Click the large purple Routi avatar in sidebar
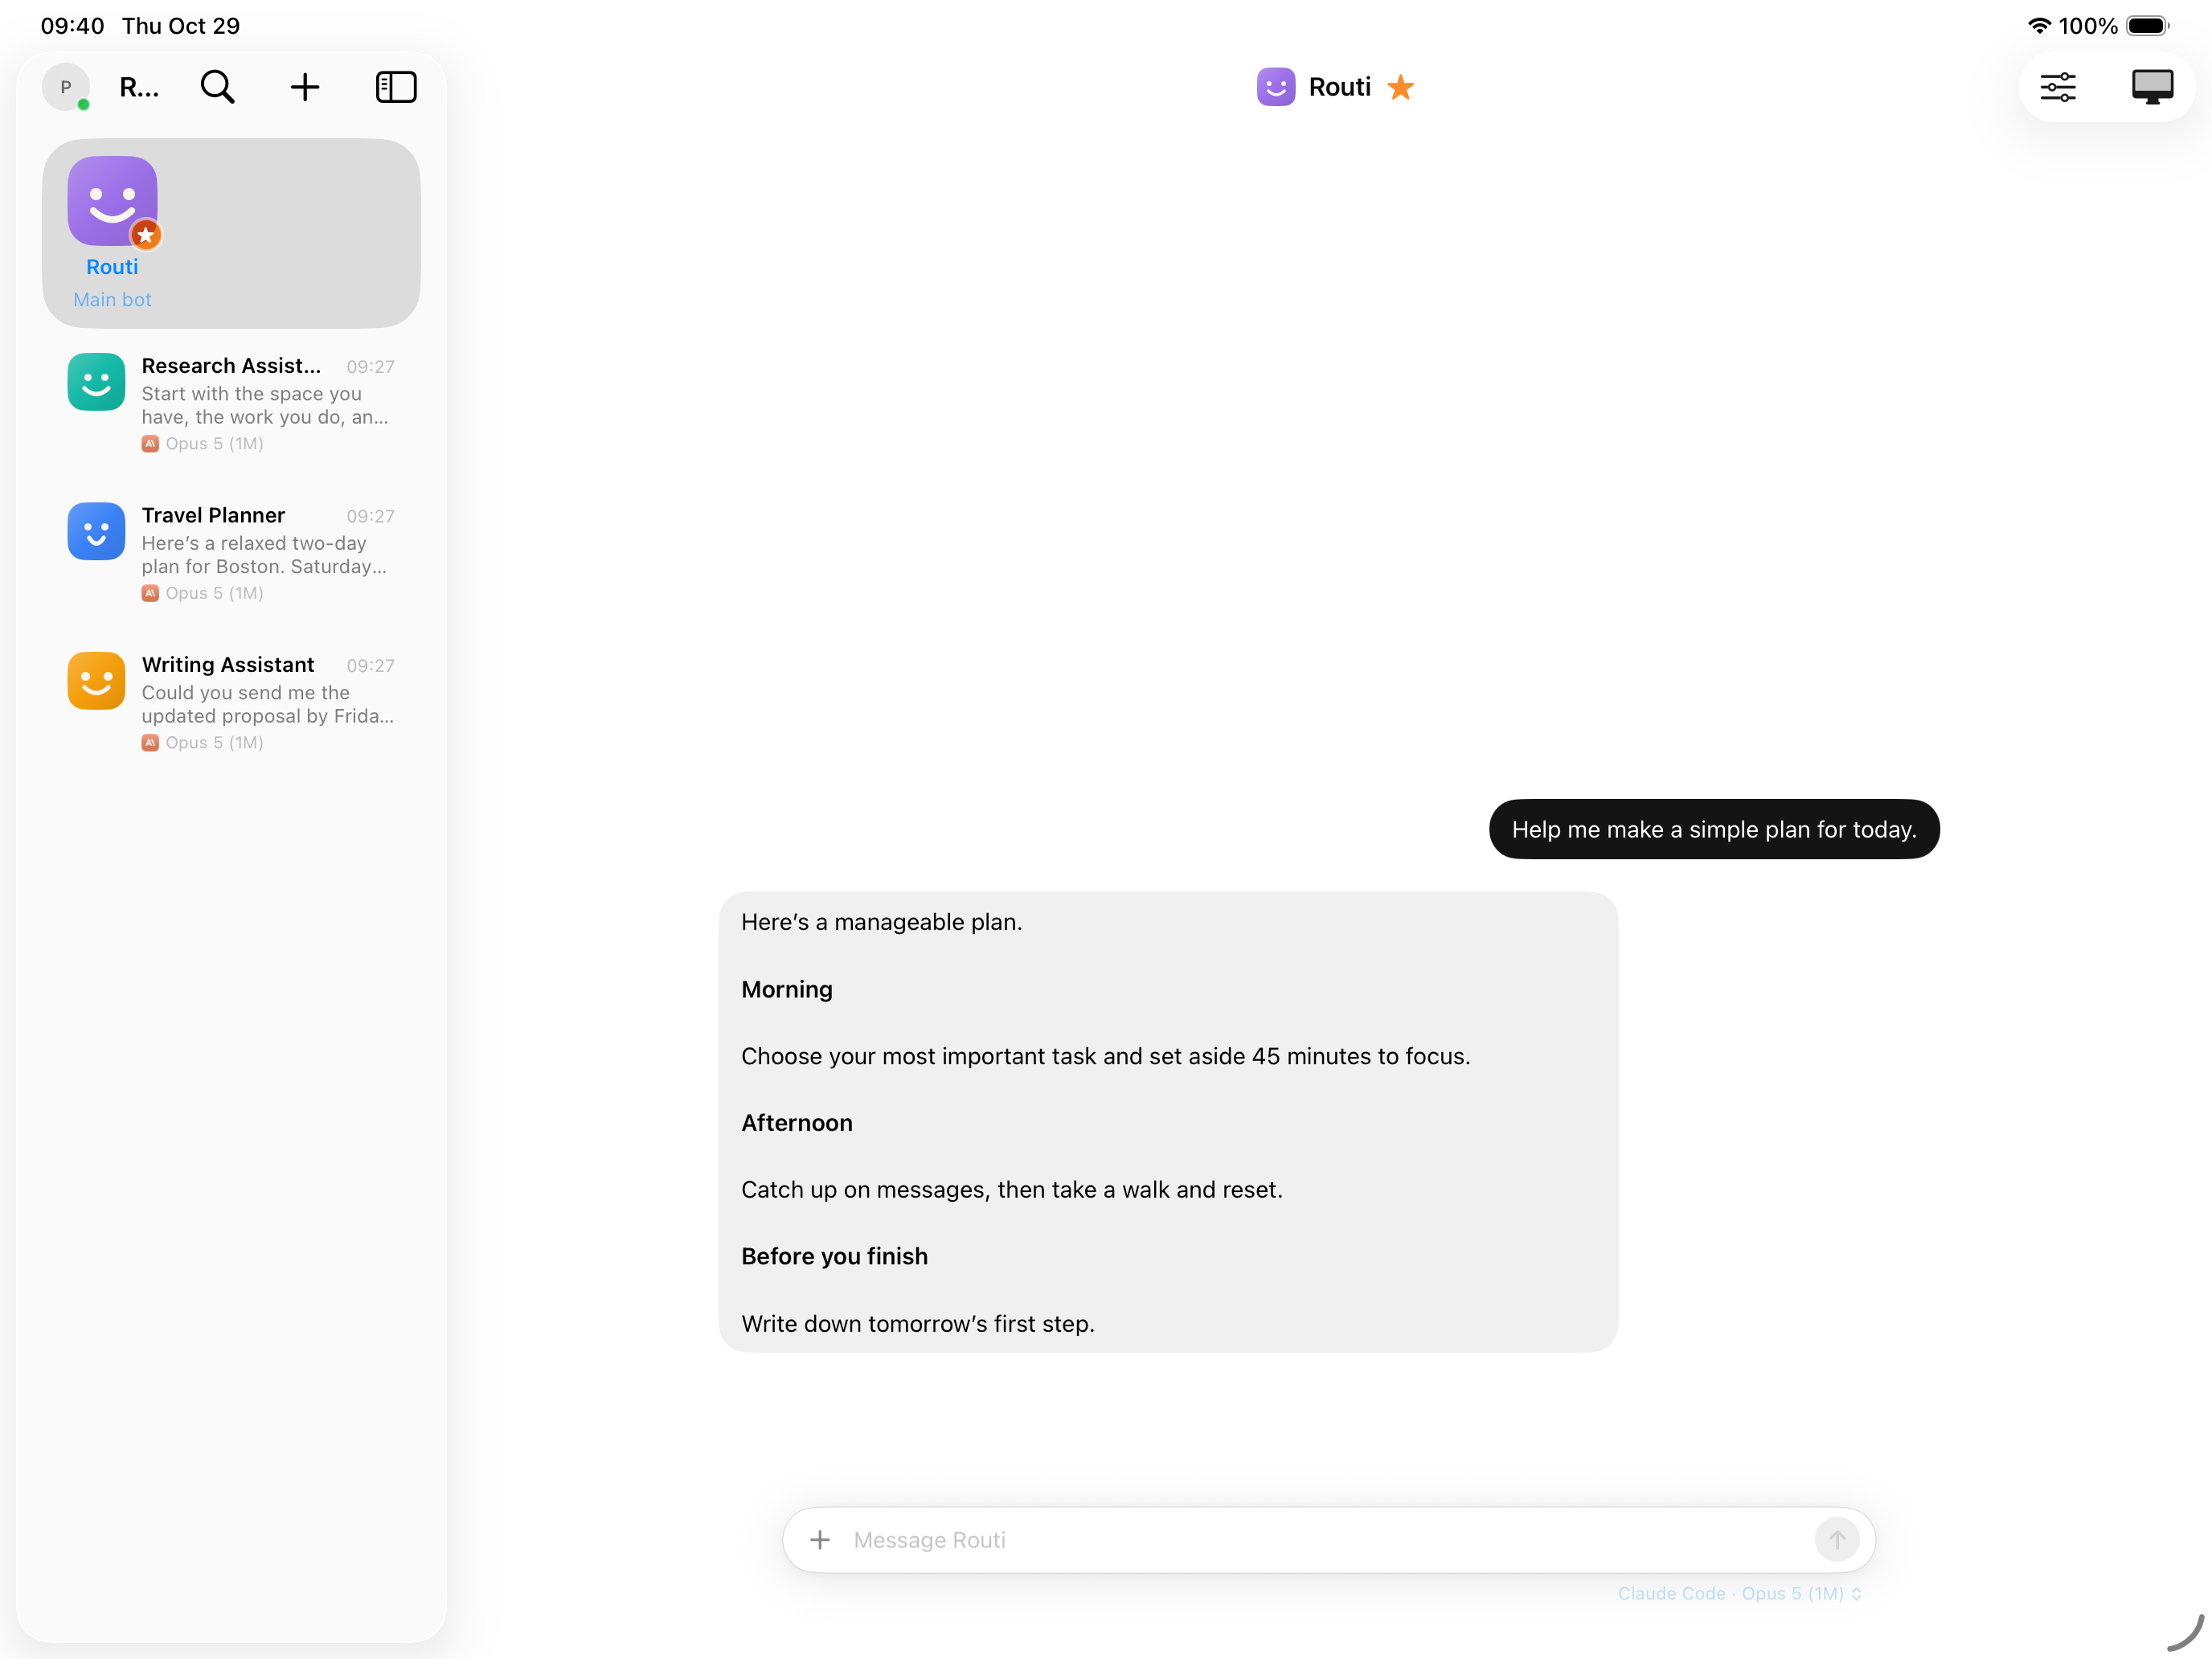 pyautogui.click(x=112, y=200)
